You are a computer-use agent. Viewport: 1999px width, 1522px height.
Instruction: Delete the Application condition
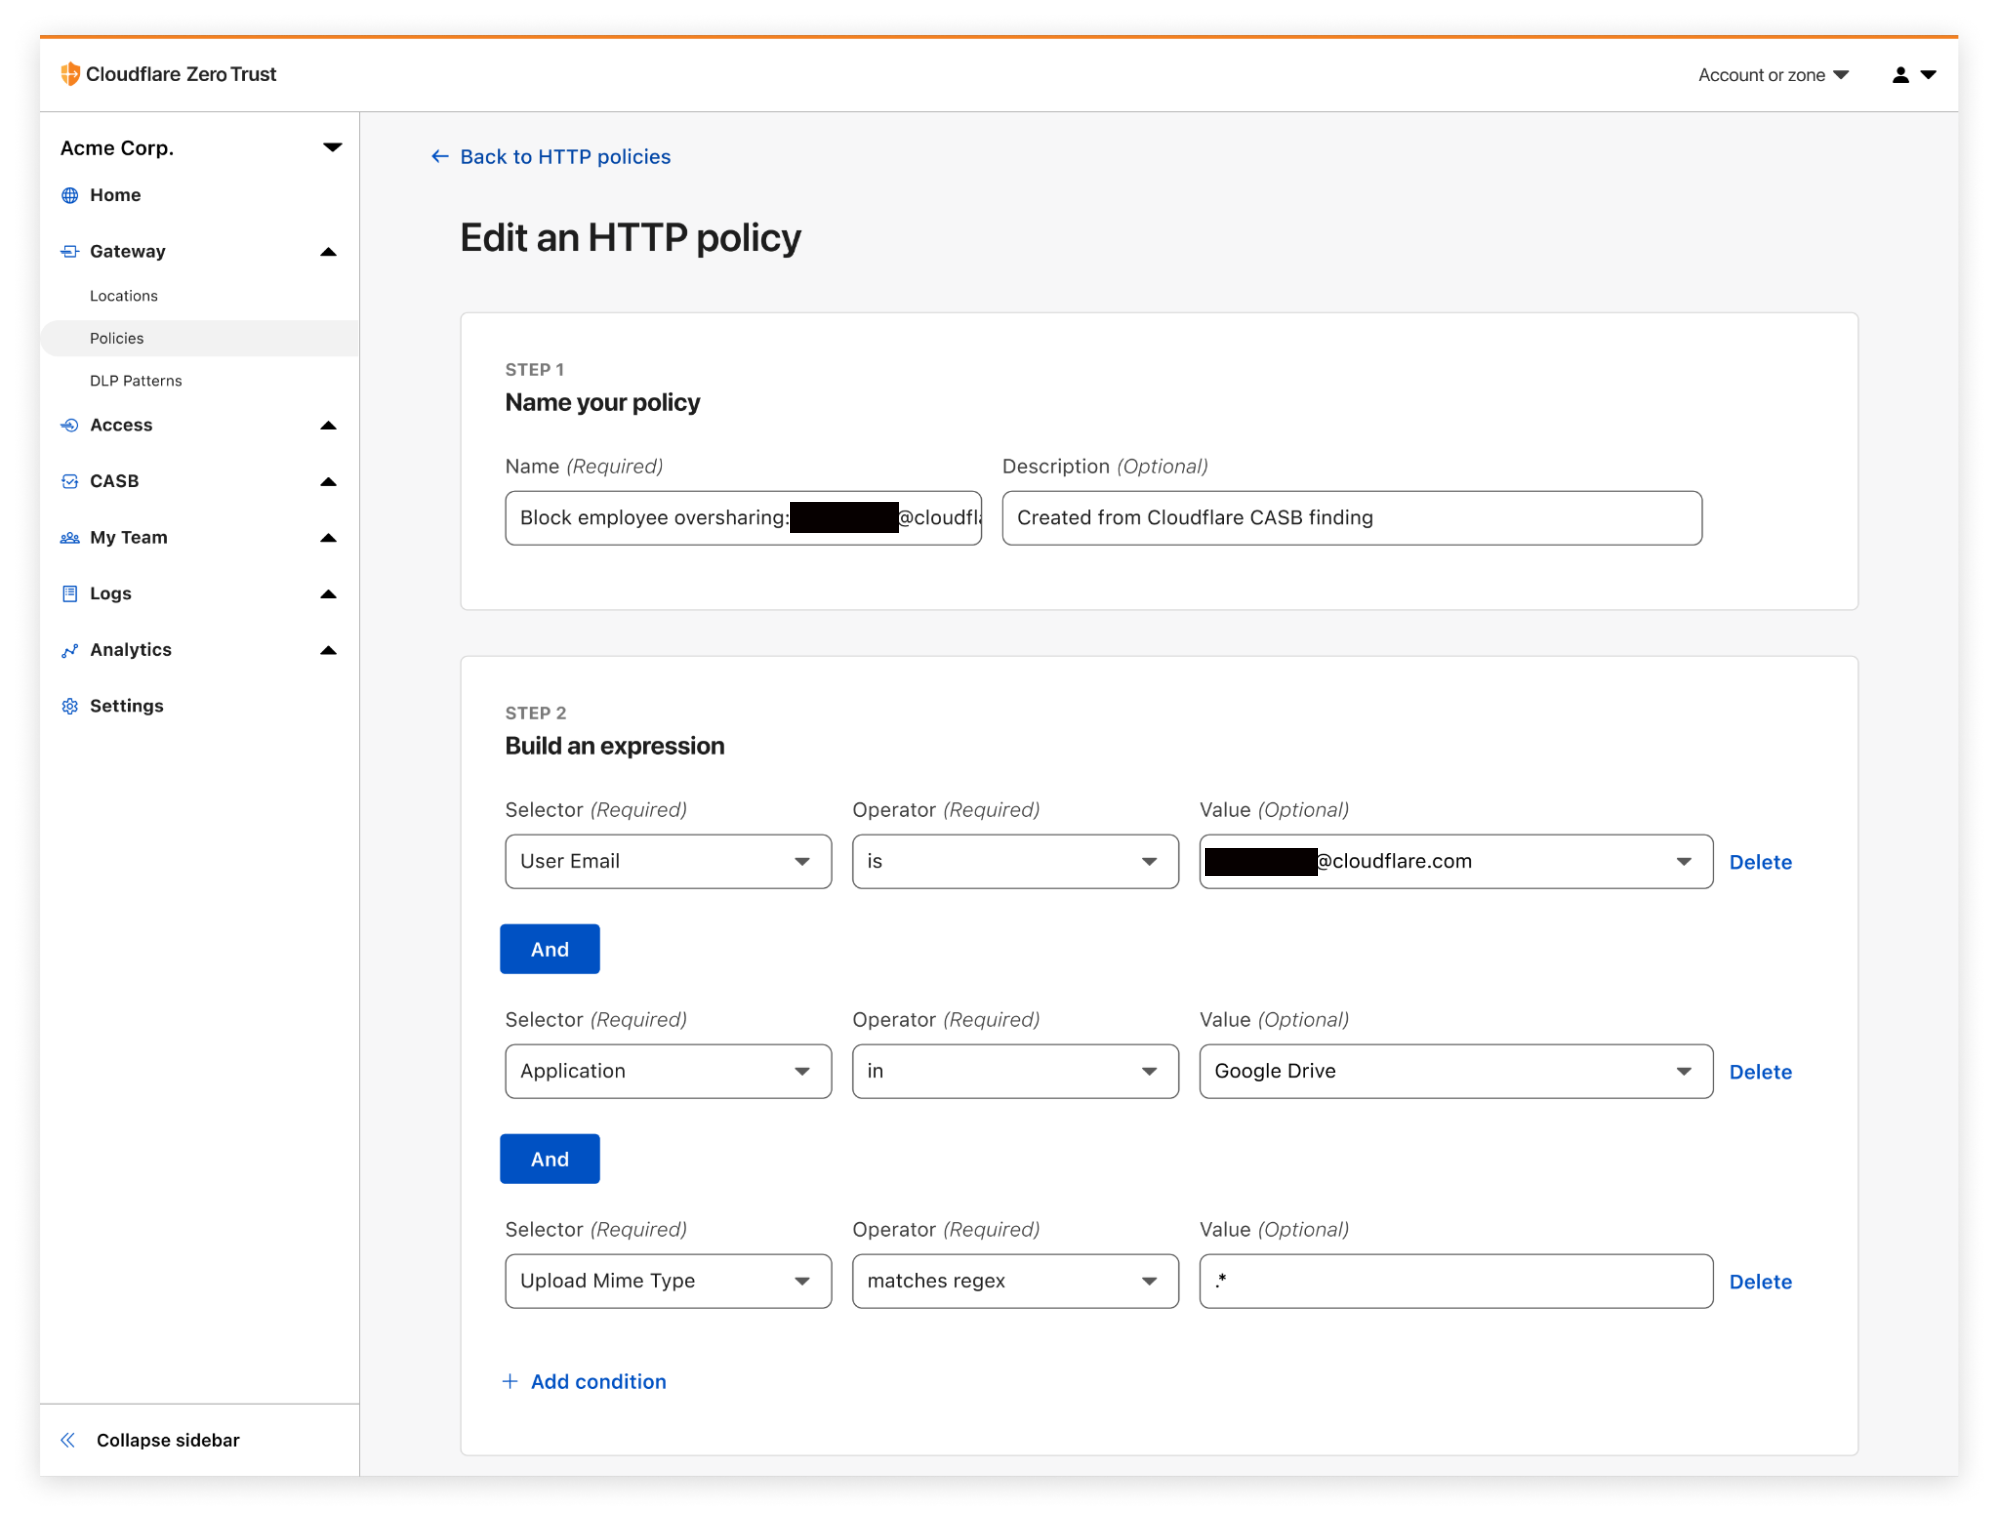[x=1760, y=1072]
